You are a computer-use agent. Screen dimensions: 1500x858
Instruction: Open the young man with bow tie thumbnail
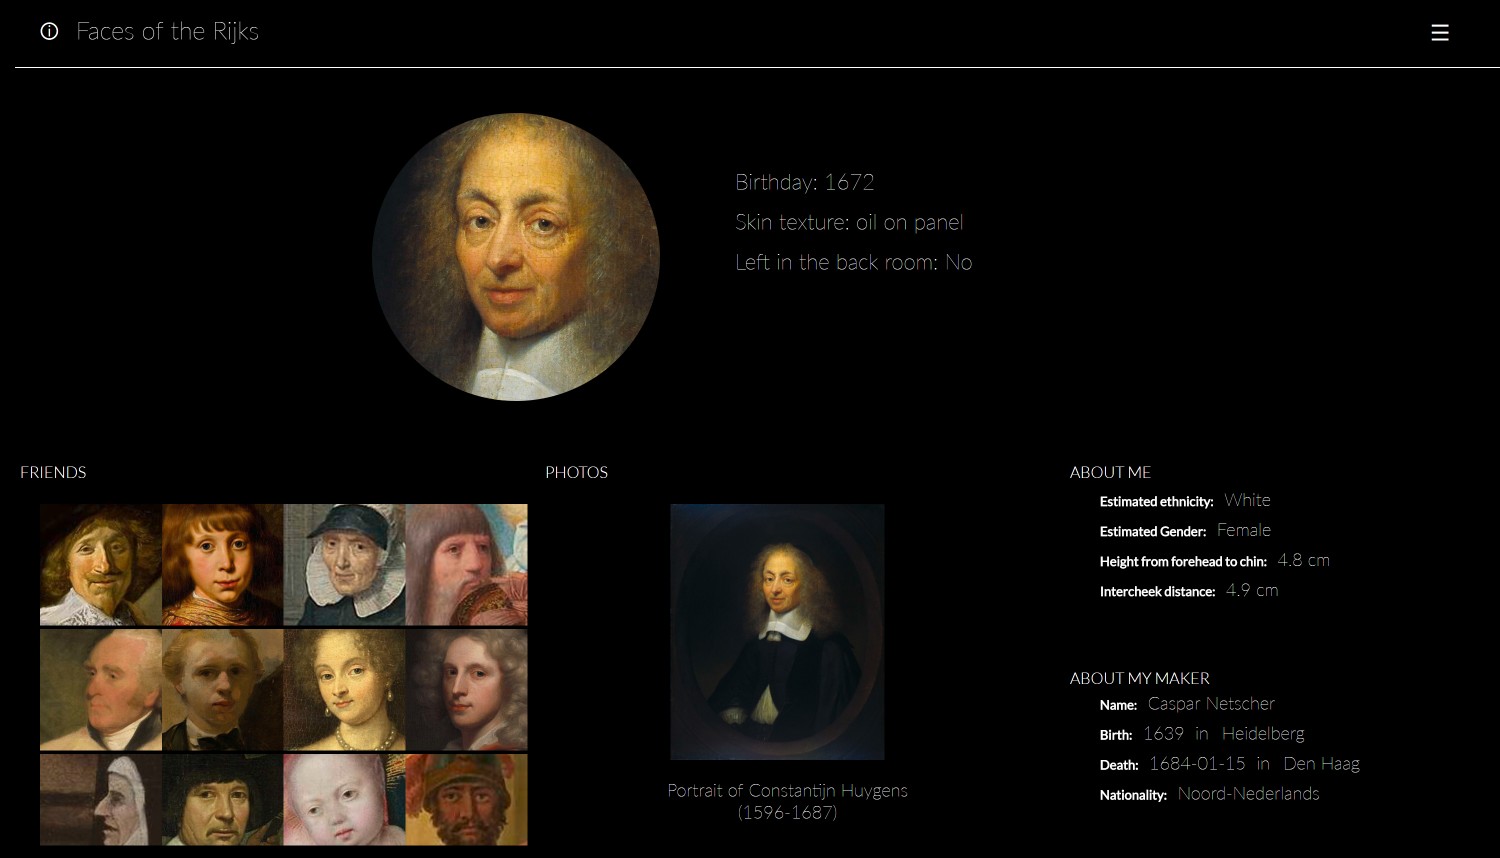point(223,690)
